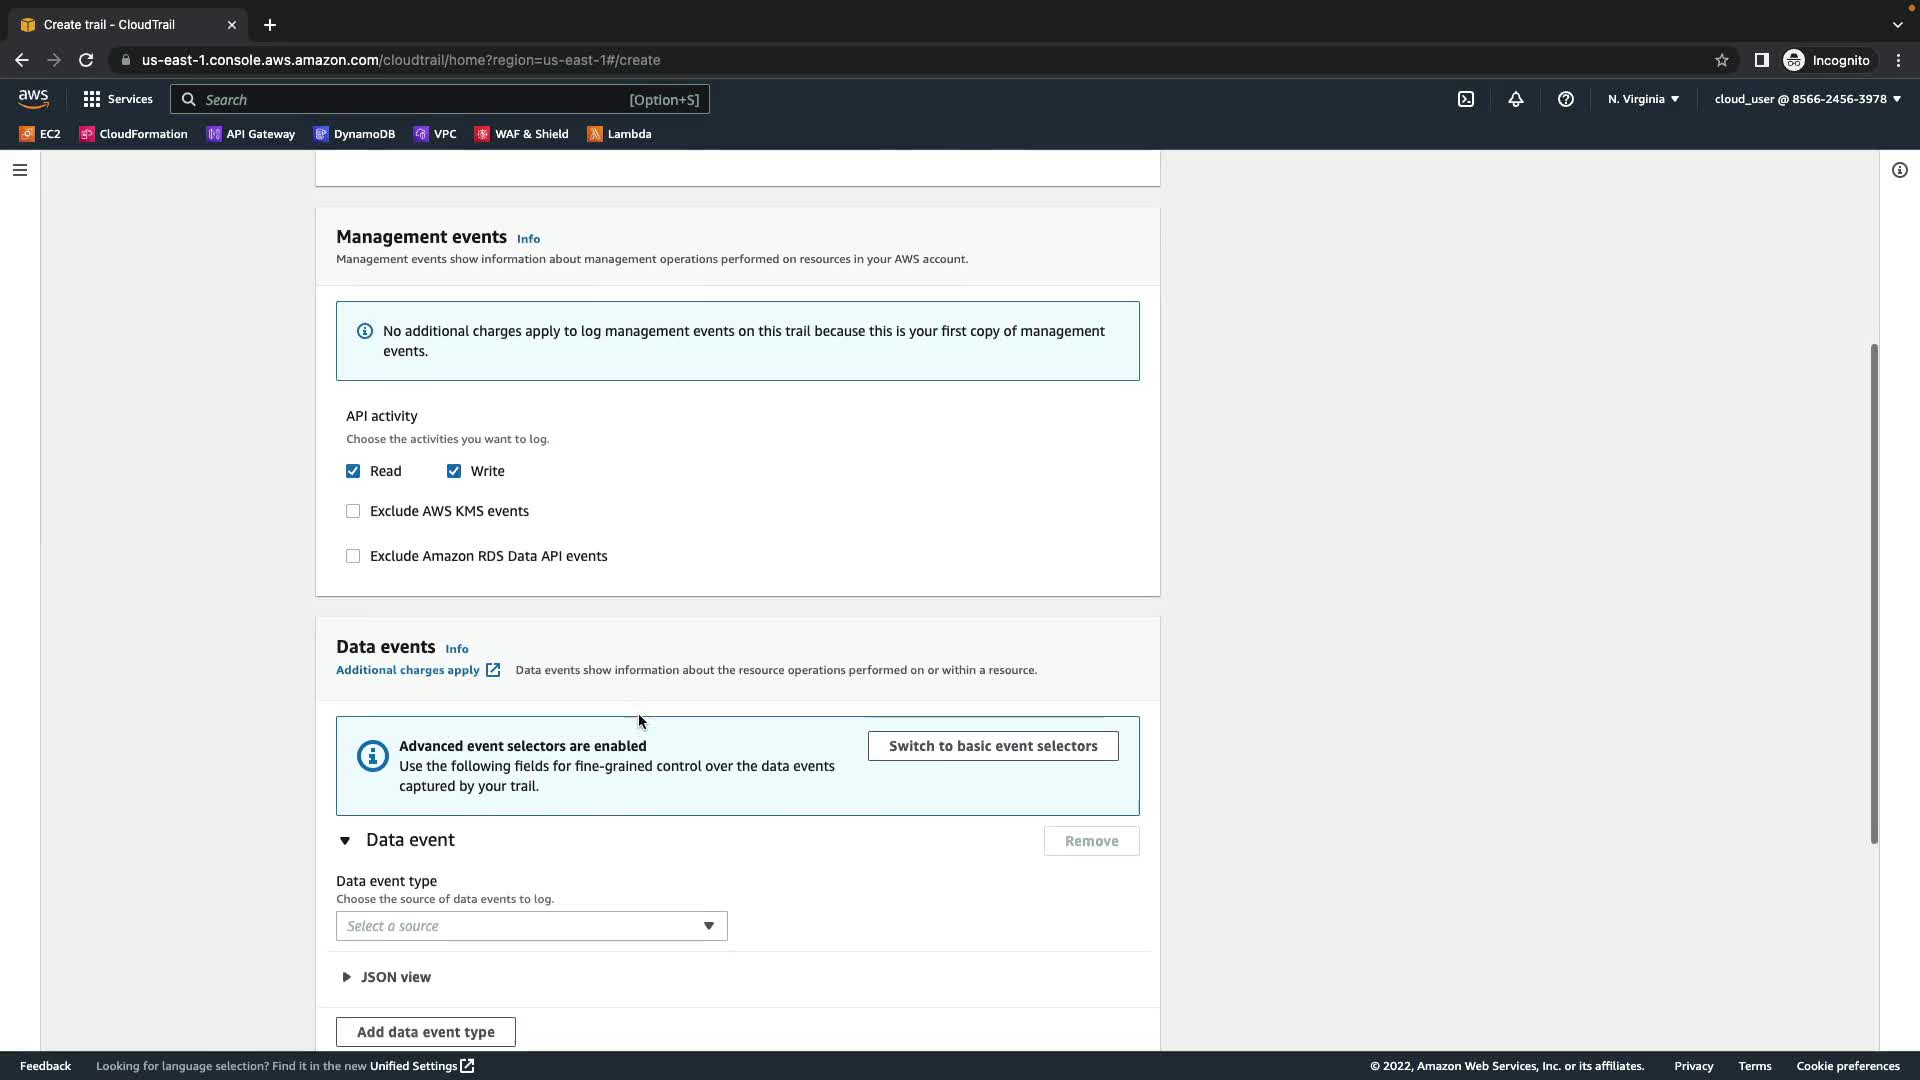Click the AWS logo home icon
Image resolution: width=1920 pixels, height=1080 pixels.
pyautogui.click(x=33, y=98)
